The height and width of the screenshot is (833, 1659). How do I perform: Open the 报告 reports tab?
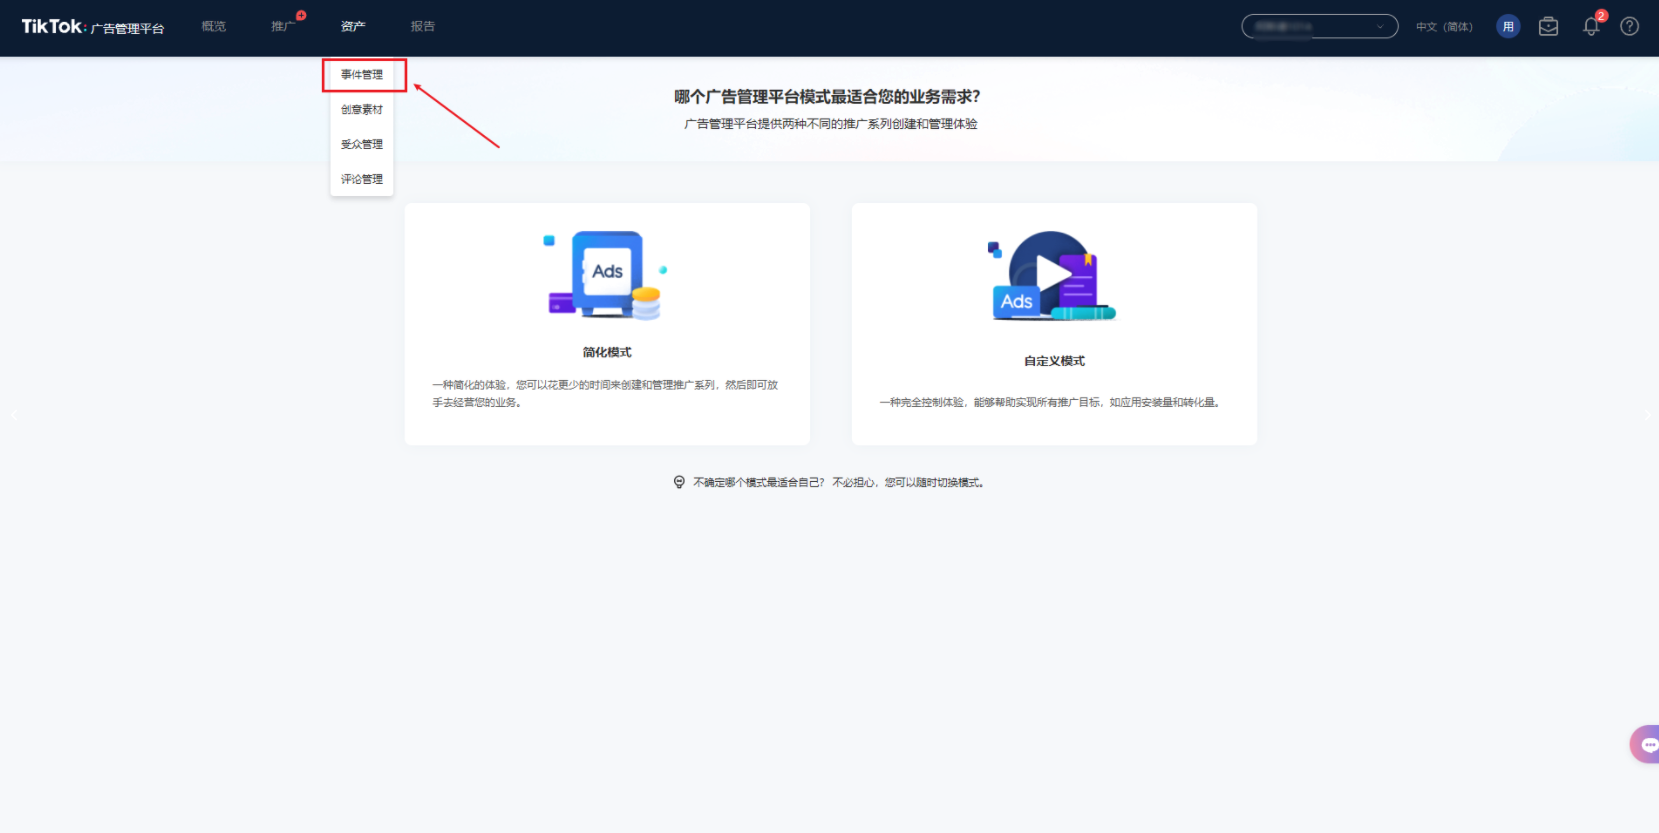423,27
